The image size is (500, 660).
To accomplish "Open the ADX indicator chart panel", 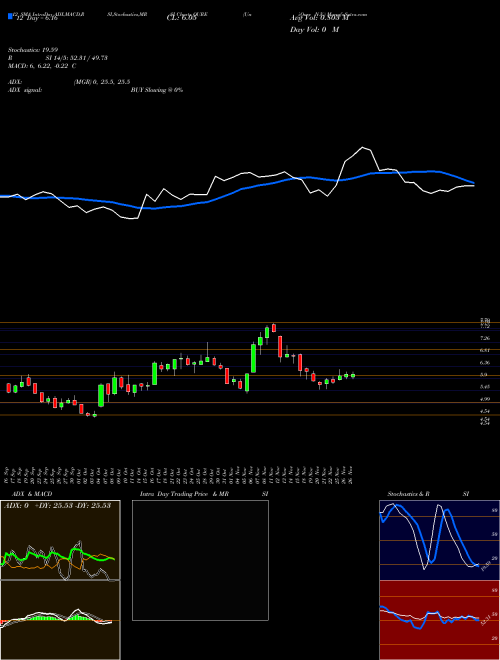I will 60,540.
